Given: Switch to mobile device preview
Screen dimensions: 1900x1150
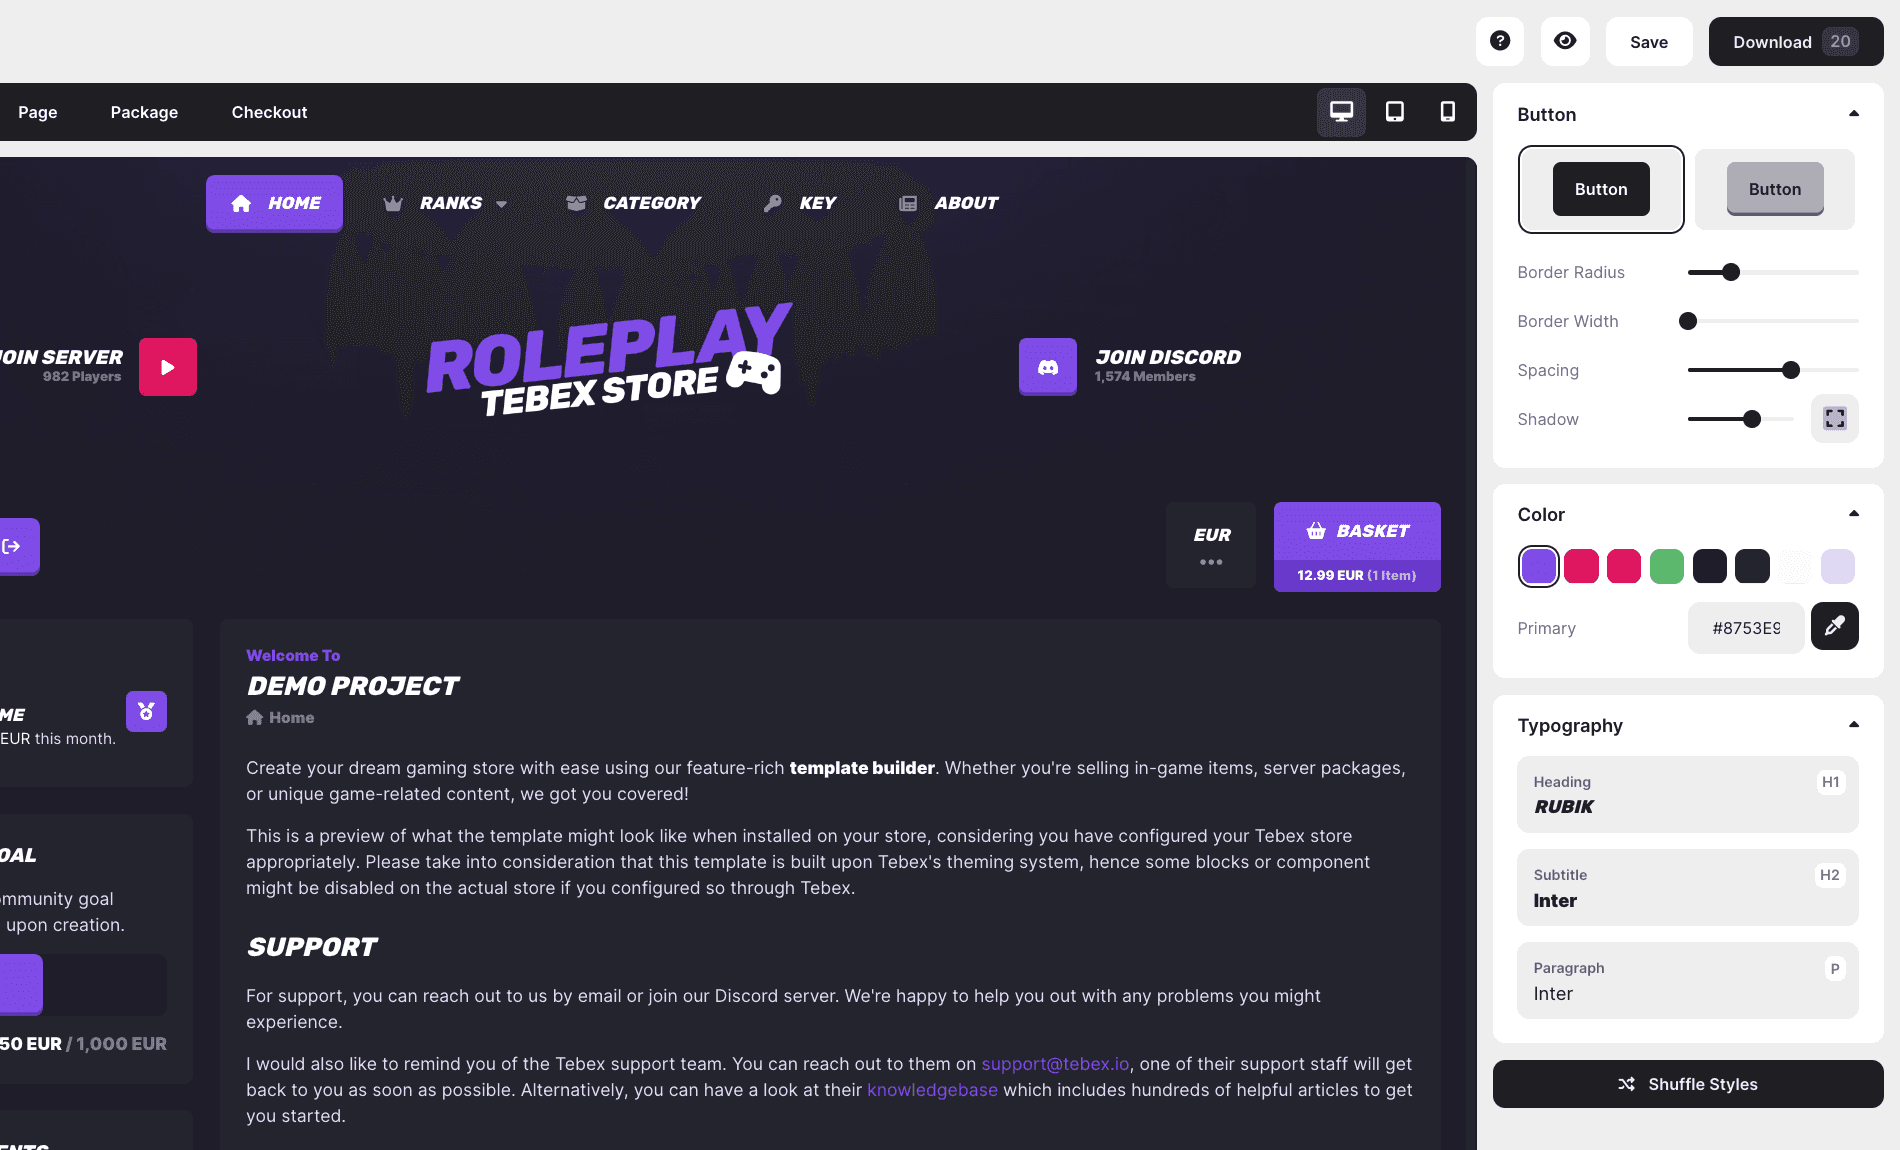Looking at the screenshot, I should 1447,112.
